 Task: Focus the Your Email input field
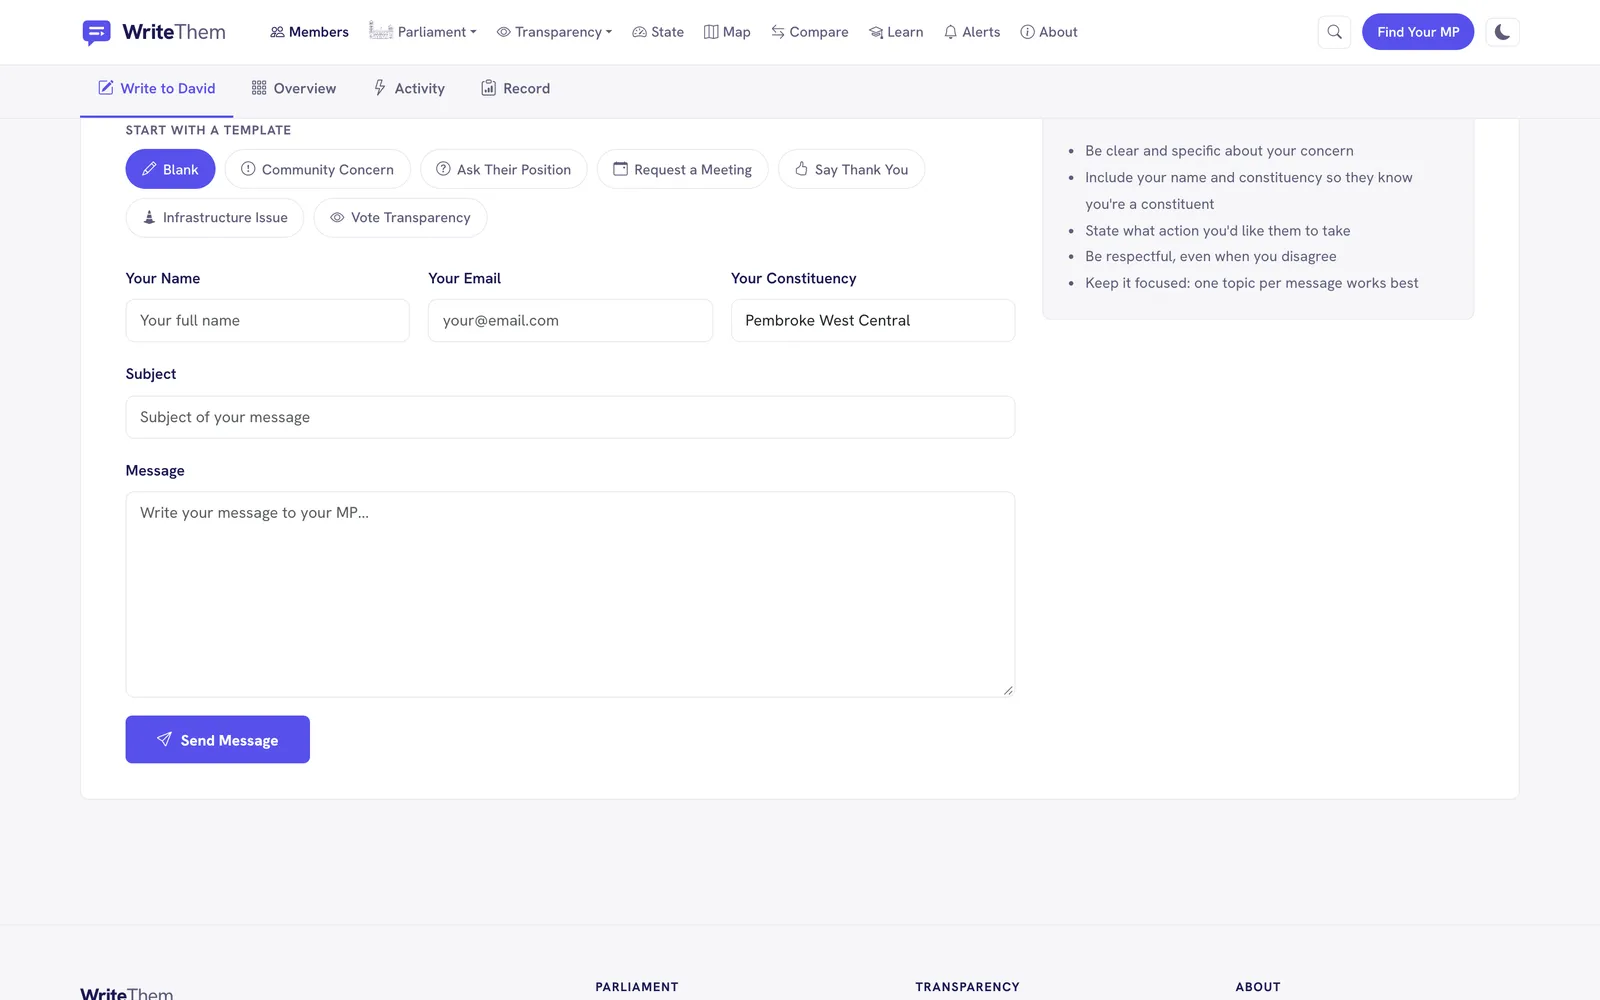click(x=570, y=320)
